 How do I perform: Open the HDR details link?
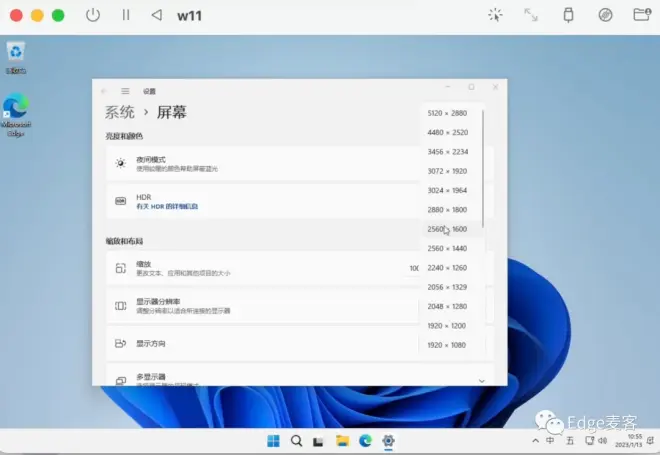point(167,206)
